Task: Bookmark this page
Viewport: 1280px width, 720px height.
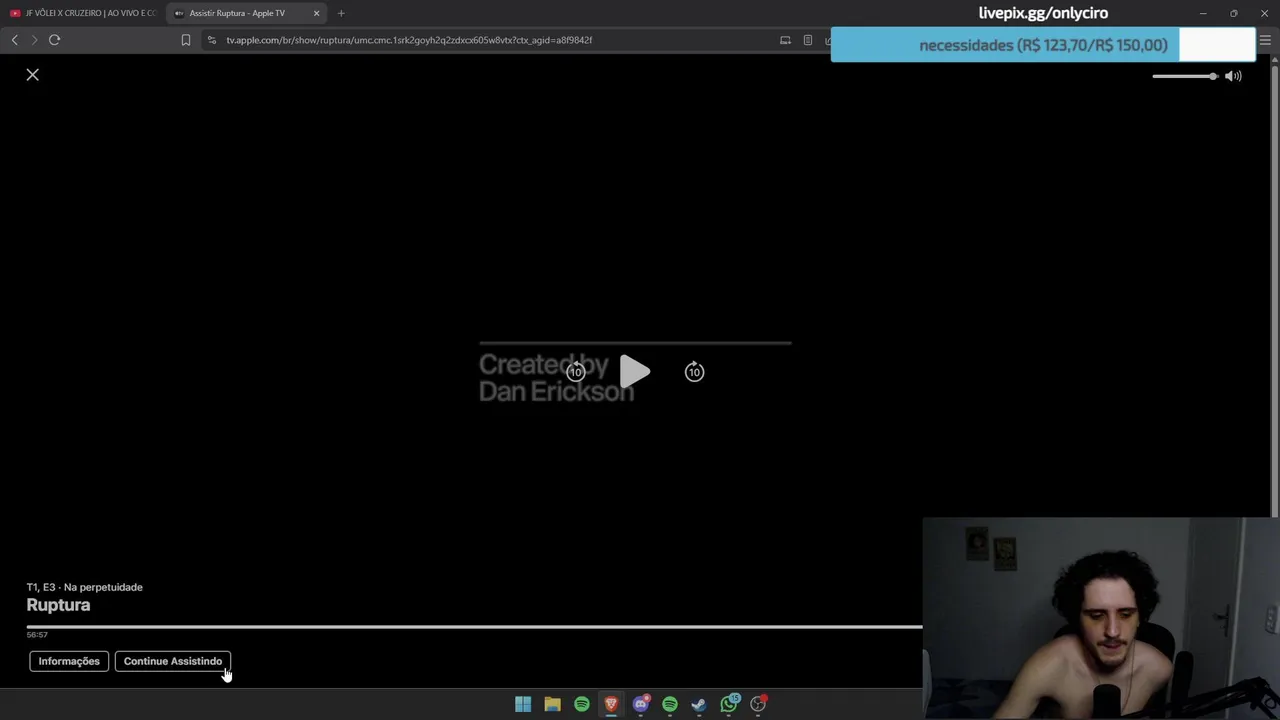Action: coord(185,40)
